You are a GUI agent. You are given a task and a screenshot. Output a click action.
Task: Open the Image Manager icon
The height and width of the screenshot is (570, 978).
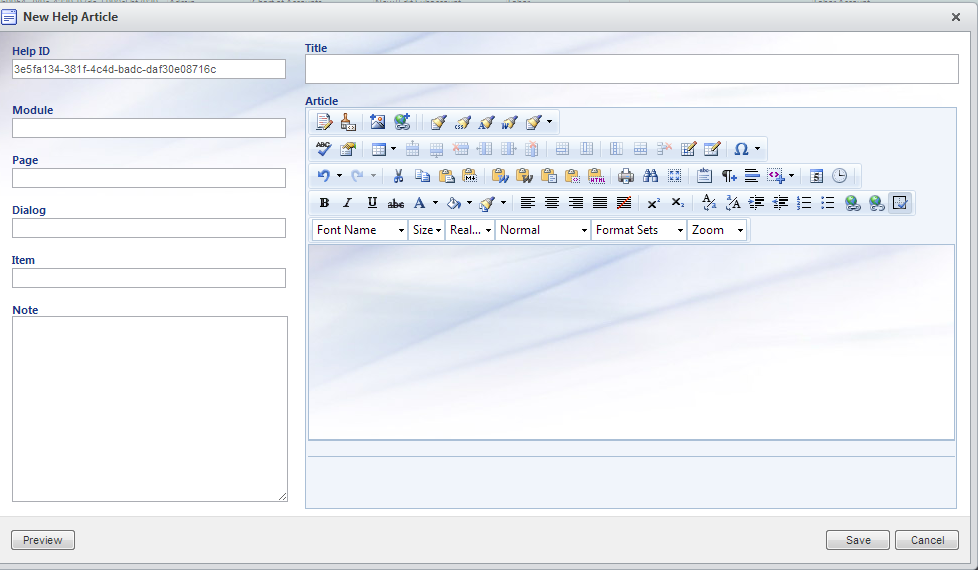coord(377,122)
